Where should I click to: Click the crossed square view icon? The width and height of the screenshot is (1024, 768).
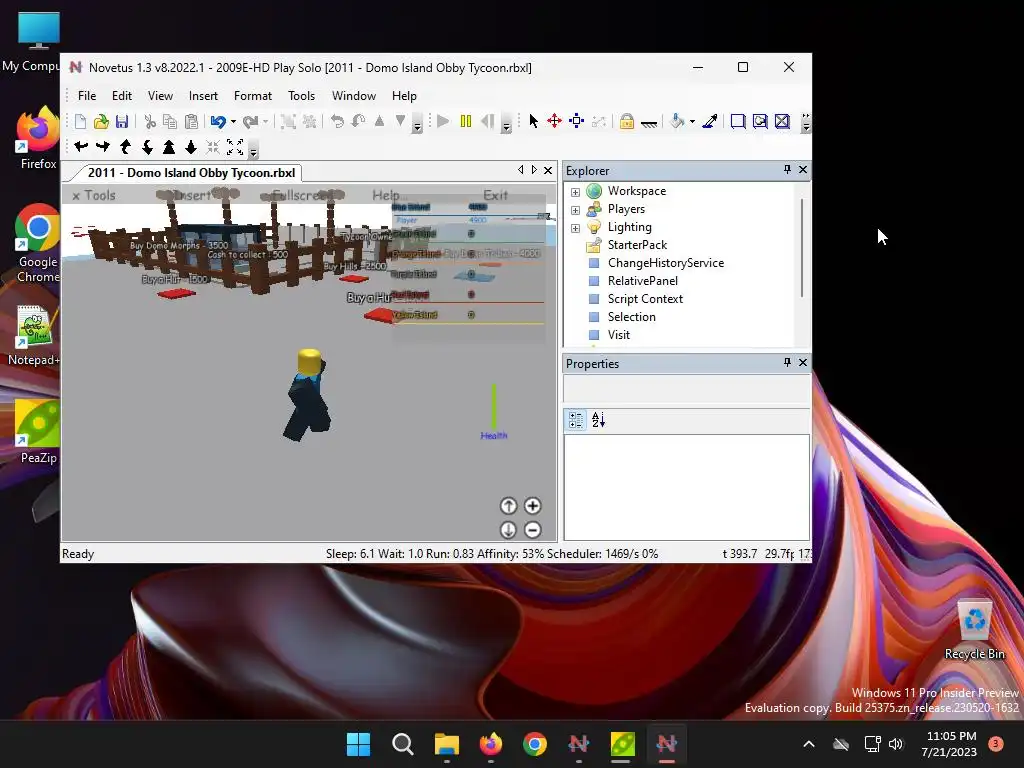782,121
